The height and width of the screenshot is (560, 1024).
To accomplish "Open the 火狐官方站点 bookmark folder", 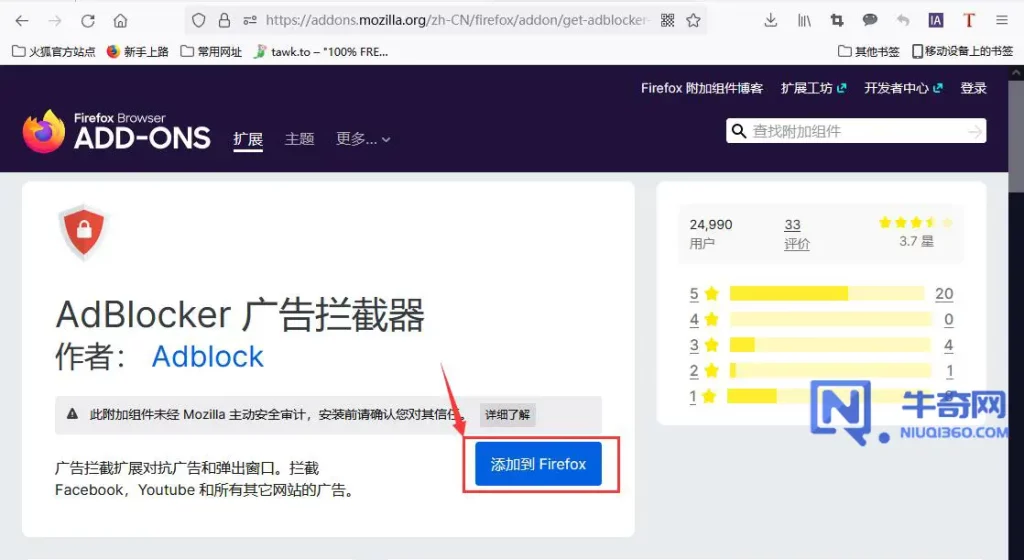I will (x=54, y=52).
